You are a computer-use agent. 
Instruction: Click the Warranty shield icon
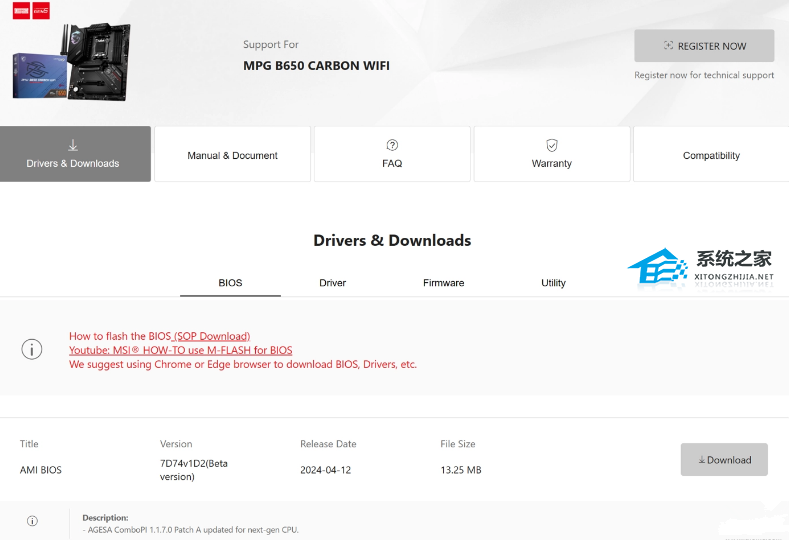tap(552, 145)
